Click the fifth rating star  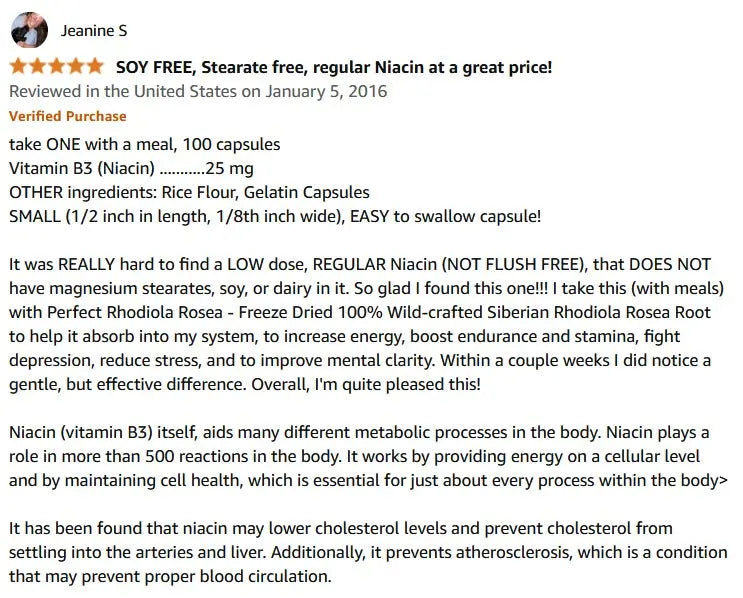coord(94,67)
